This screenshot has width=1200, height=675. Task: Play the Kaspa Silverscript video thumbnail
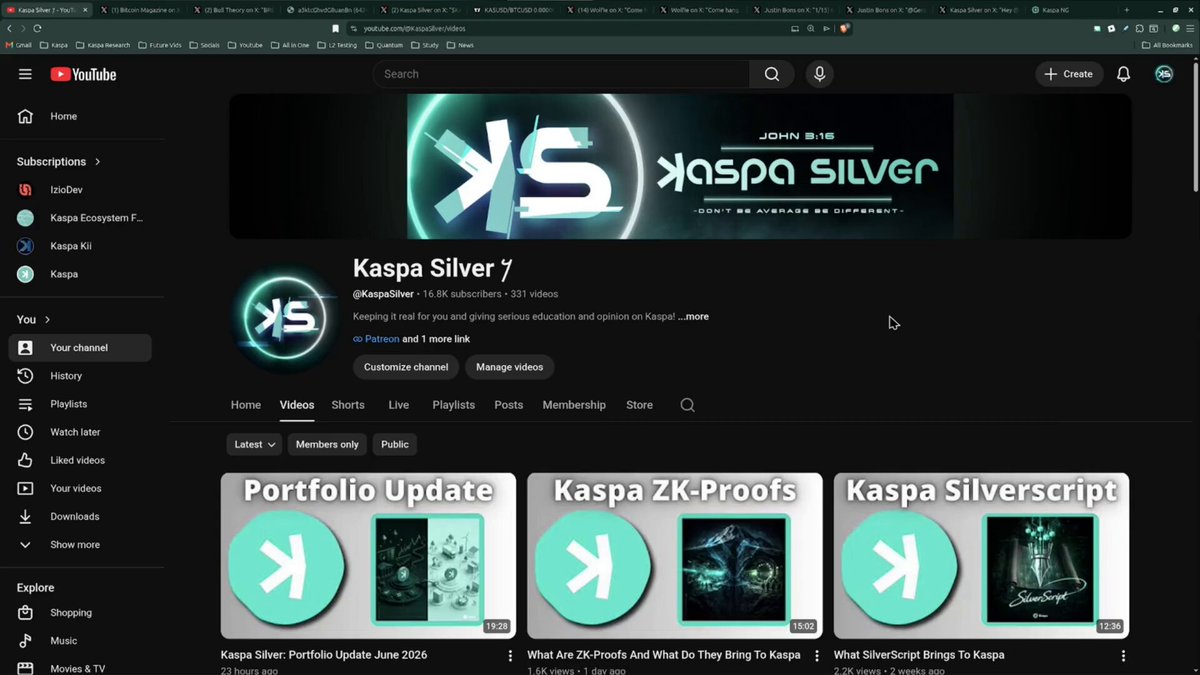981,556
